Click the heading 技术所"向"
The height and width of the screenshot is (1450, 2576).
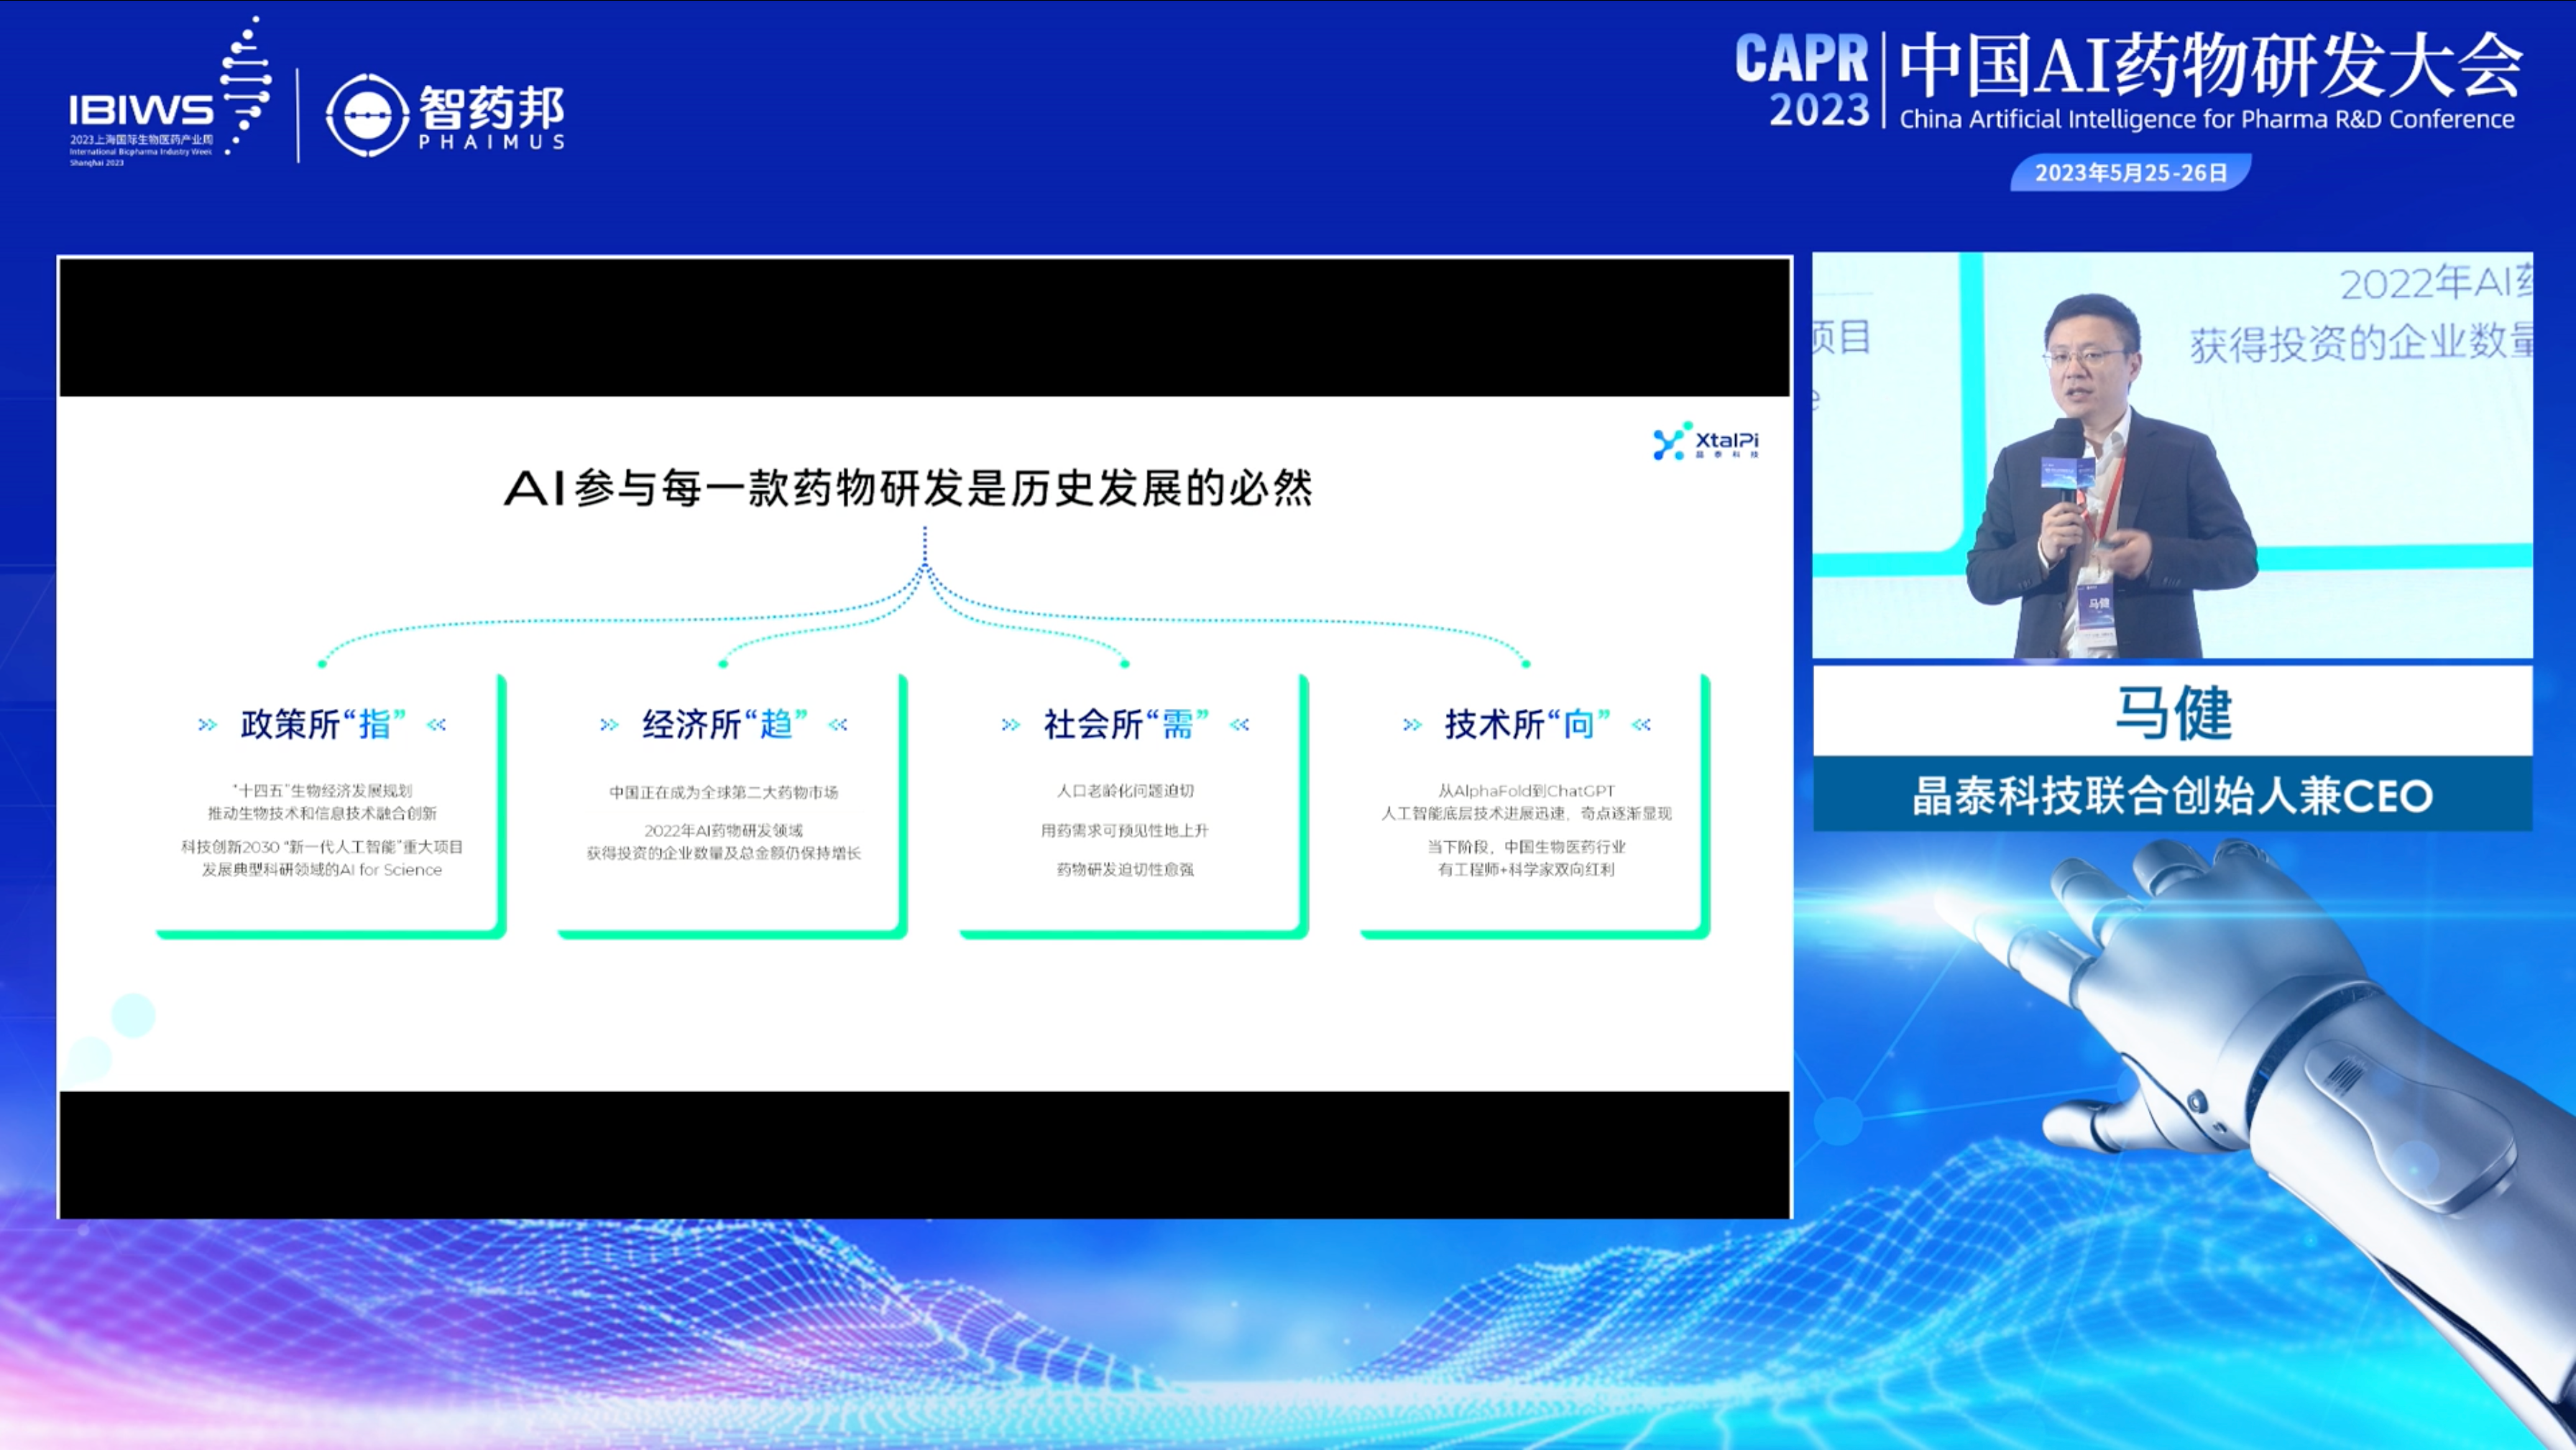click(1527, 724)
